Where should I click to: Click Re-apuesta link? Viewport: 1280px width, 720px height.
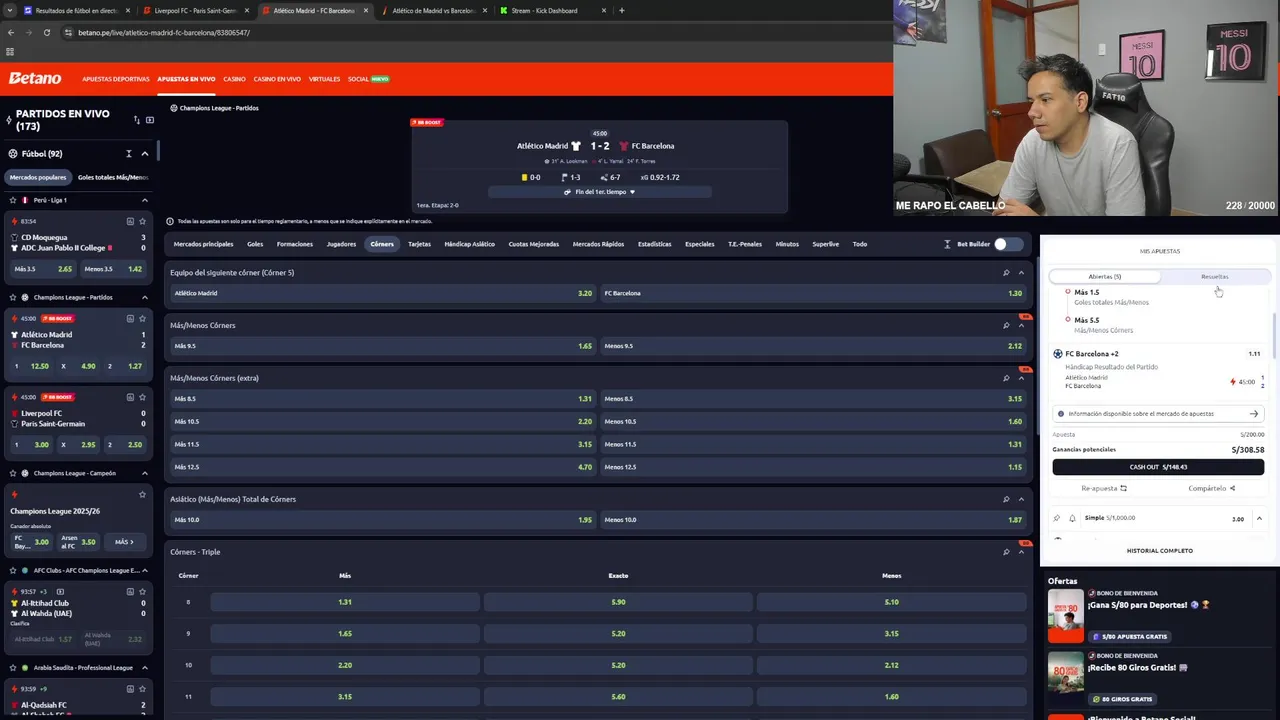[x=1104, y=488]
